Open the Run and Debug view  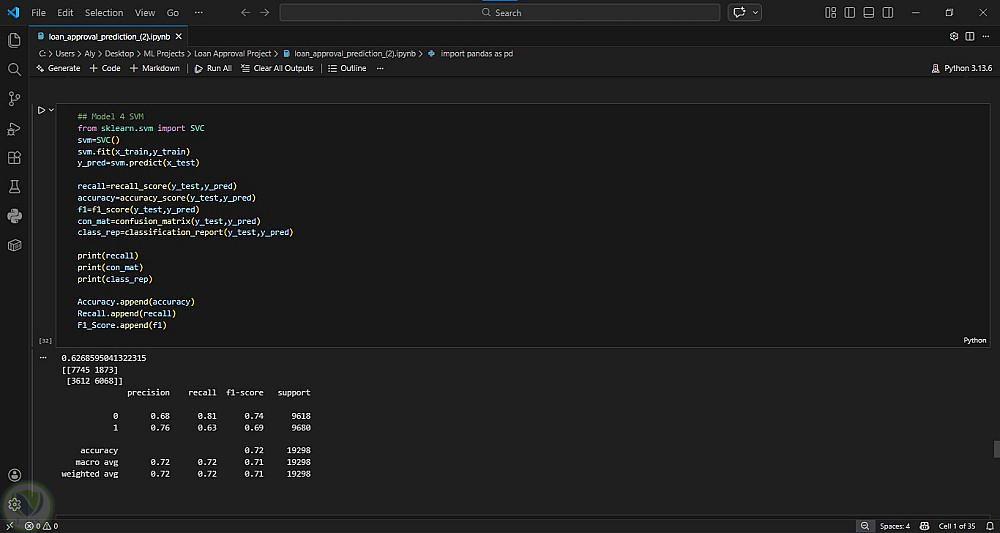[14, 128]
